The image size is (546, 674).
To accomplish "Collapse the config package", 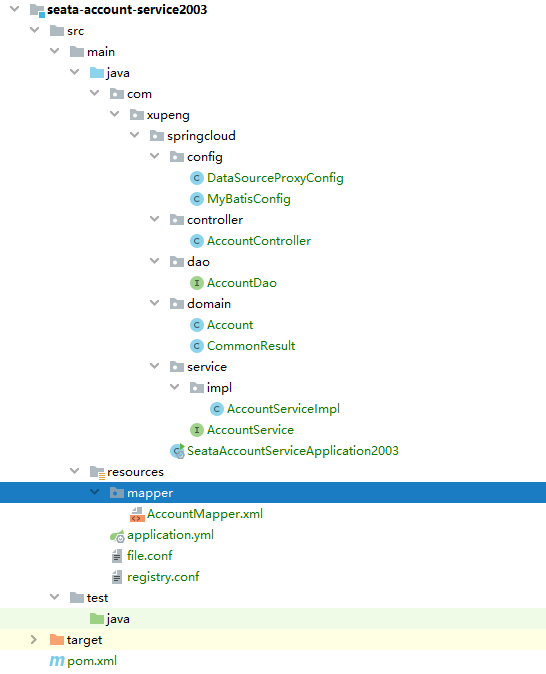I will coord(155,156).
